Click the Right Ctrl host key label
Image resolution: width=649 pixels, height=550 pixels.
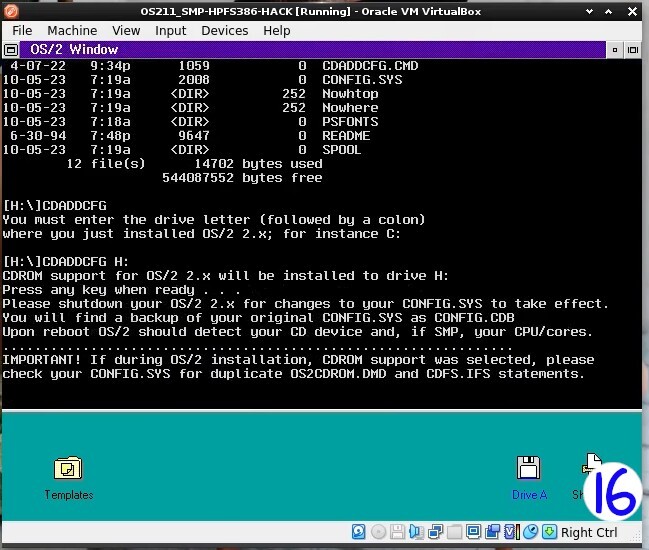pos(589,532)
